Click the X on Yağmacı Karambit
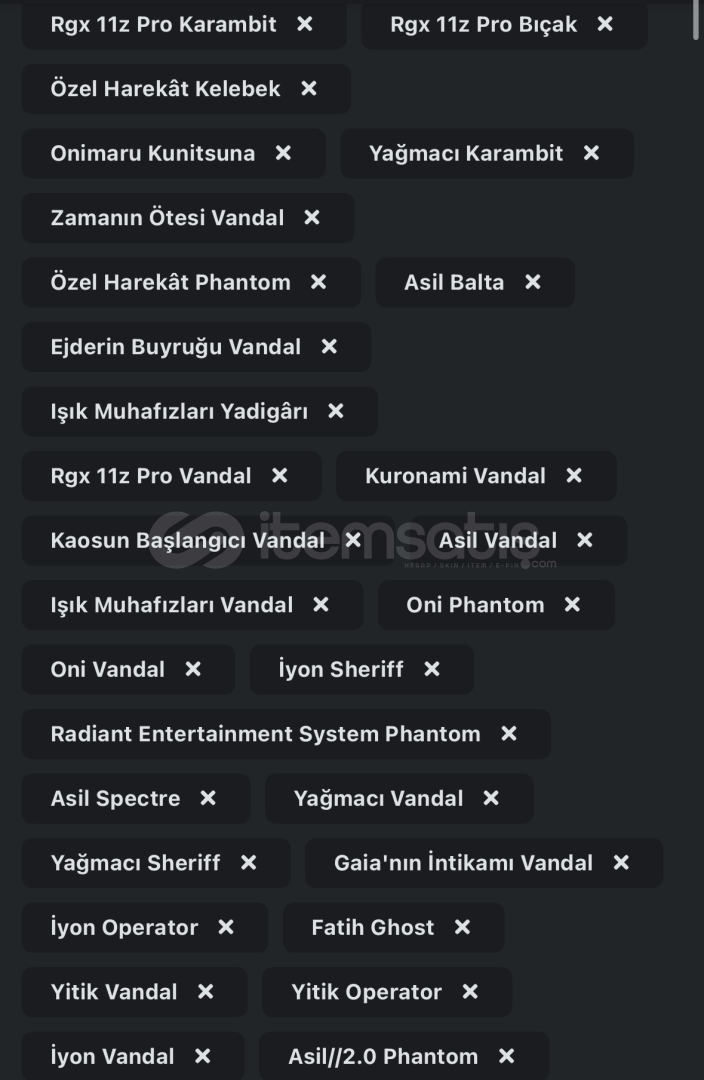Viewport: 704px width, 1080px height. point(591,153)
